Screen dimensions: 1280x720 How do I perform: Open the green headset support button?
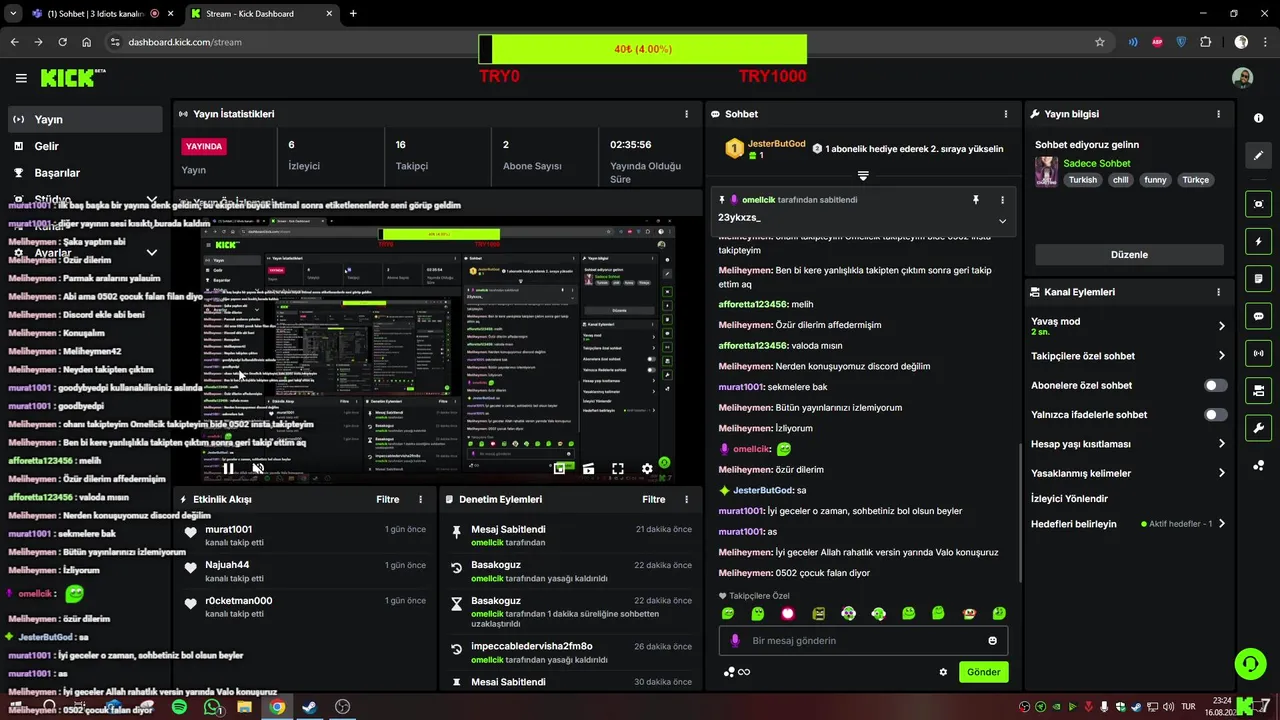pos(1250,663)
